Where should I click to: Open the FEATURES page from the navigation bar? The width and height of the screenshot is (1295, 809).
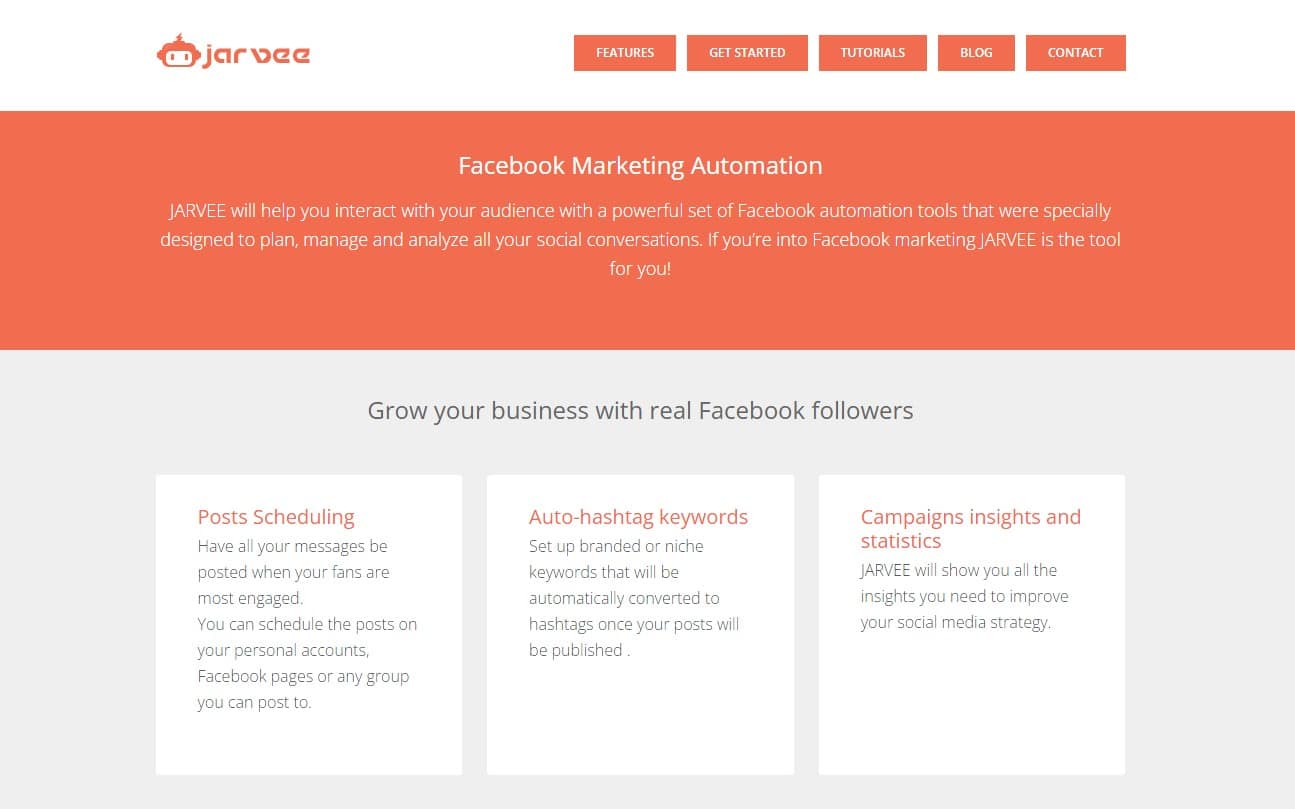pos(624,52)
